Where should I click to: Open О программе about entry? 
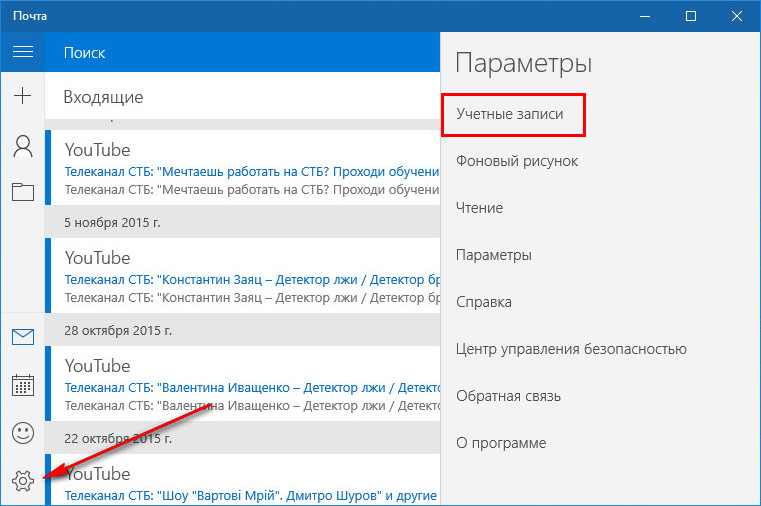click(x=501, y=443)
